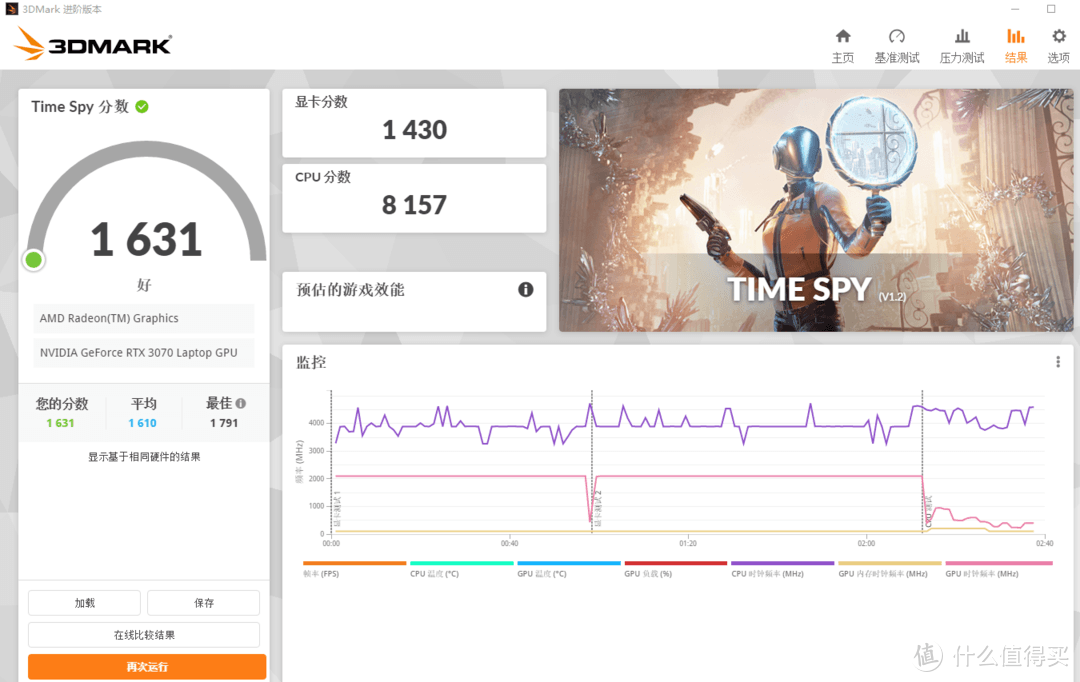Screen dimensions: 1080x682
Task: Click the green marker on score gauge
Action: (x=33, y=260)
